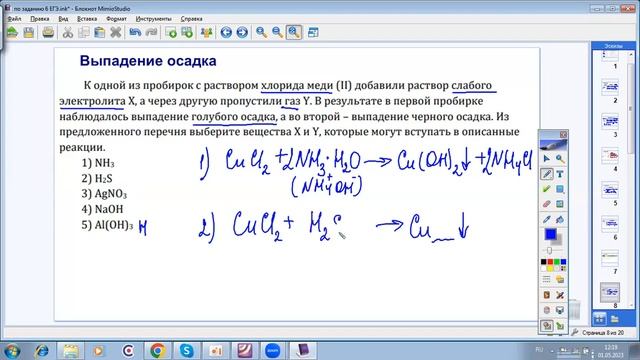The width and height of the screenshot is (640, 360).
Task: Choose the red color swatch
Action: [550, 262]
